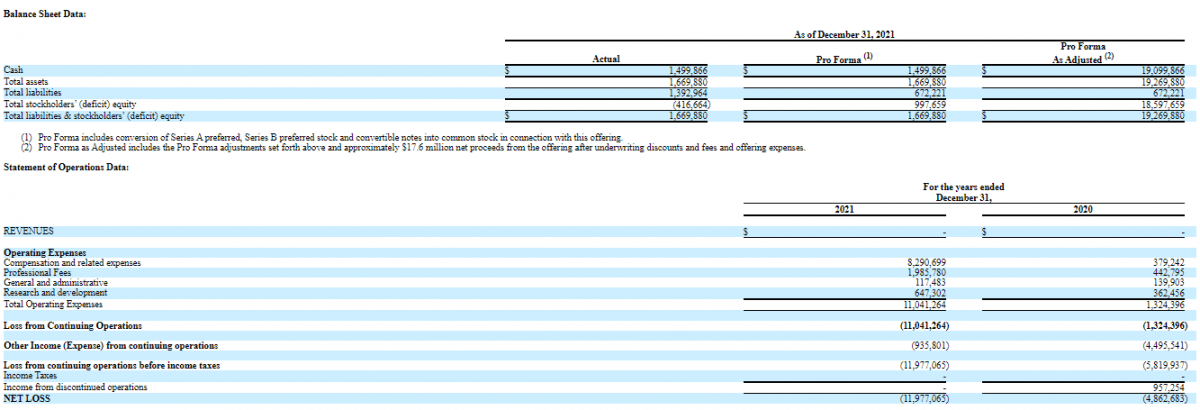
Task: Click footnote 1 about Series A preferred conversion
Action: pos(321,137)
